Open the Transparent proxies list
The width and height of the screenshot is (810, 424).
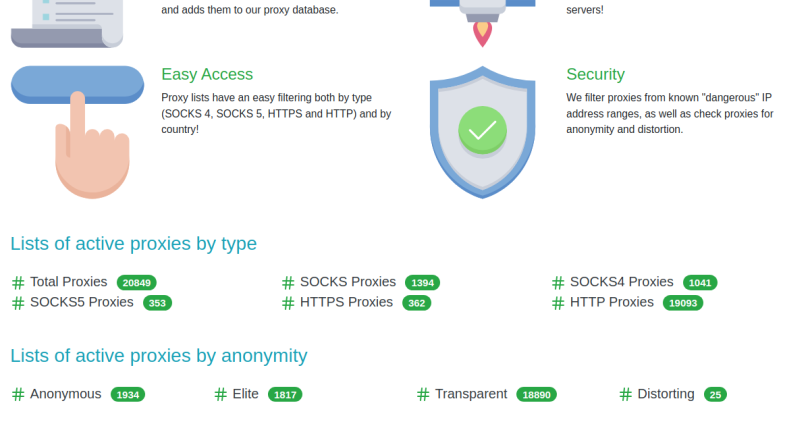coord(471,394)
